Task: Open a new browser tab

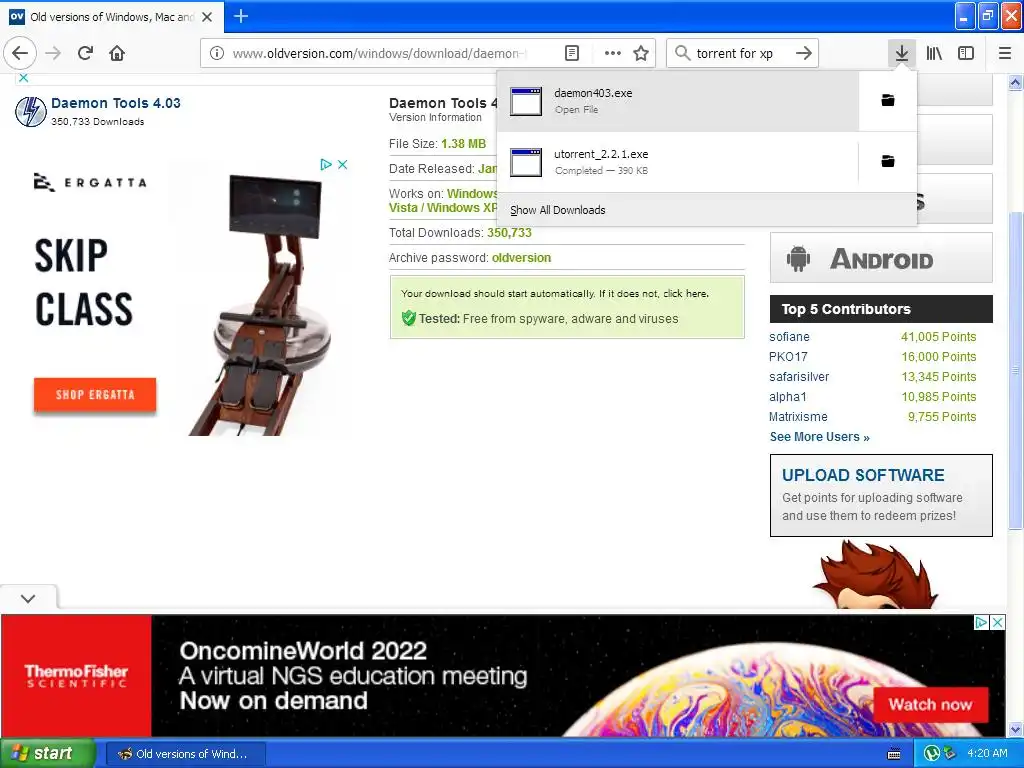Action: coord(241,16)
